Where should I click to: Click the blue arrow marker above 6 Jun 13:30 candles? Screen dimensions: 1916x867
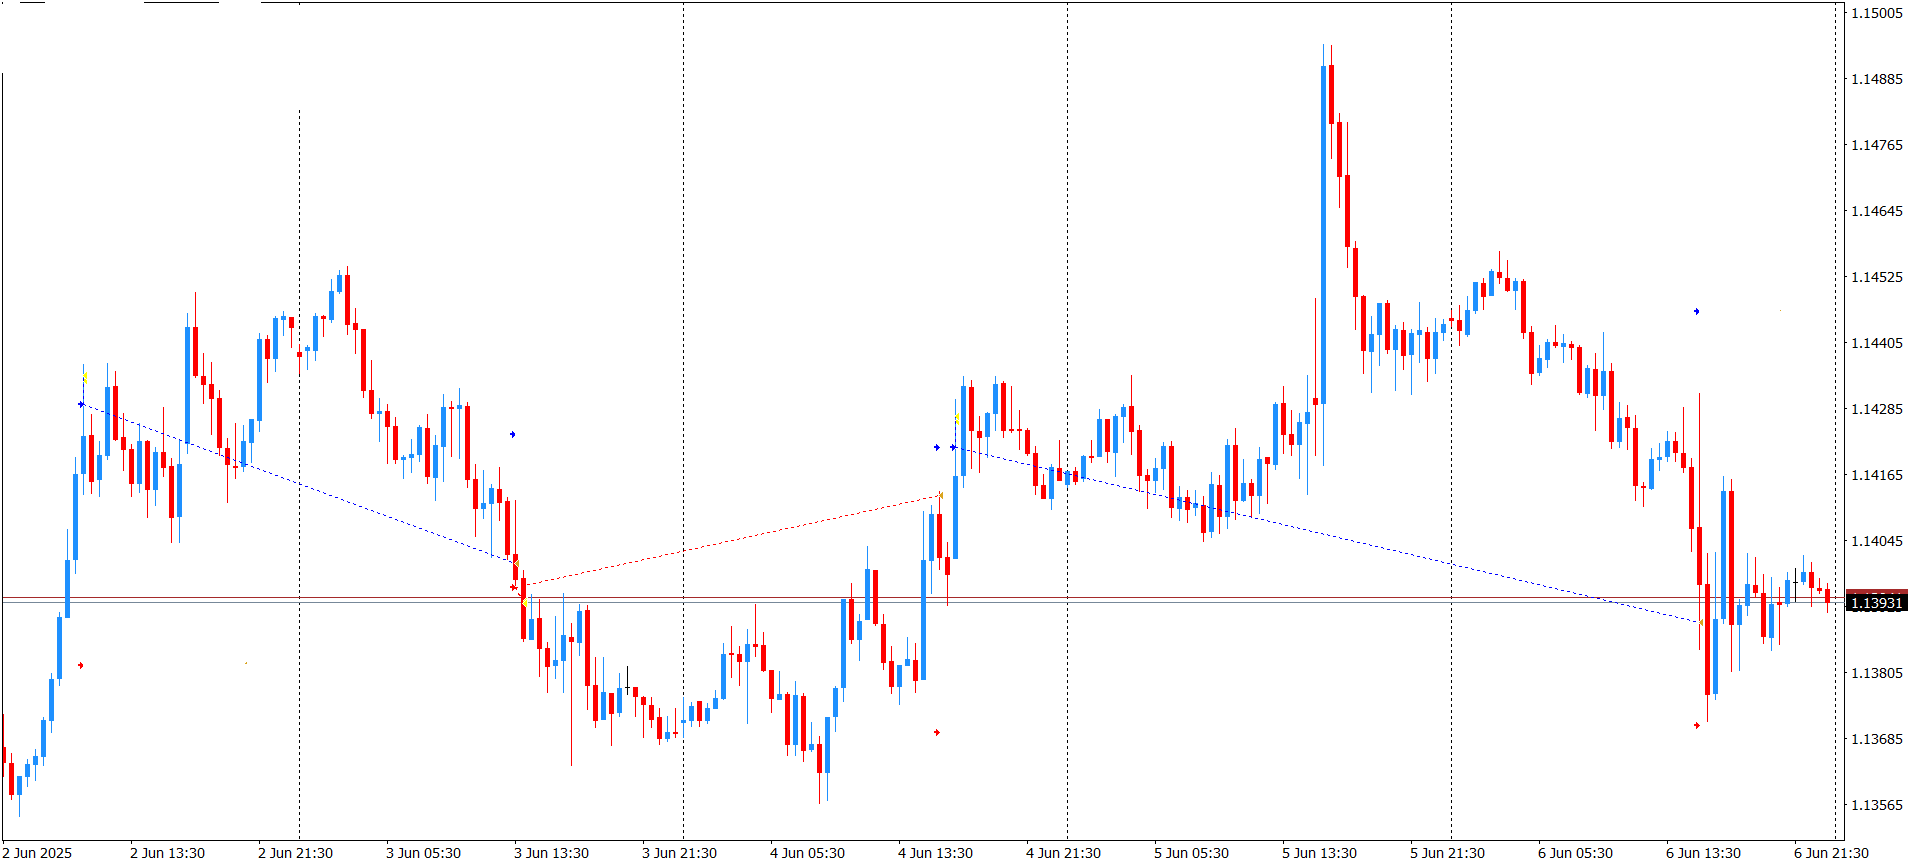tap(1696, 312)
